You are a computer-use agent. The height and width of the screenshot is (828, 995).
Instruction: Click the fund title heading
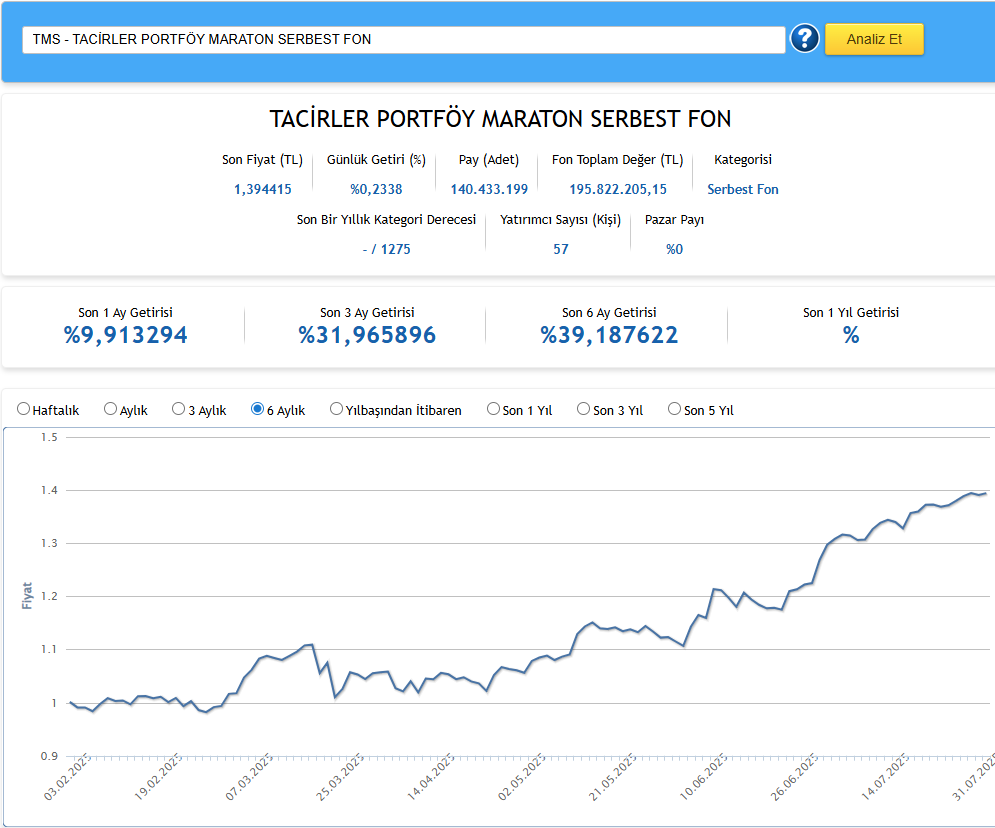click(501, 119)
